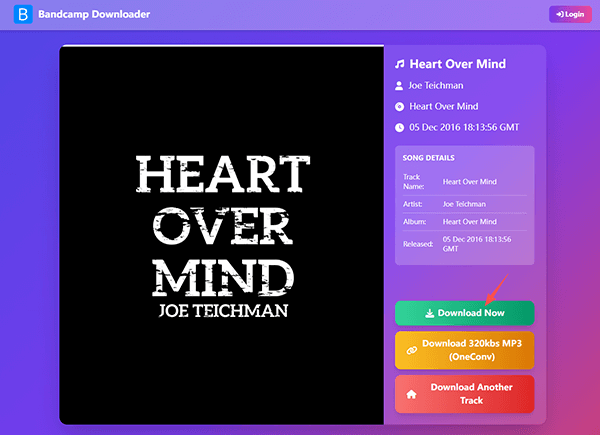Click the music note icon beside the song title
Screen dimensions: 600x435
pyautogui.click(x=399, y=64)
